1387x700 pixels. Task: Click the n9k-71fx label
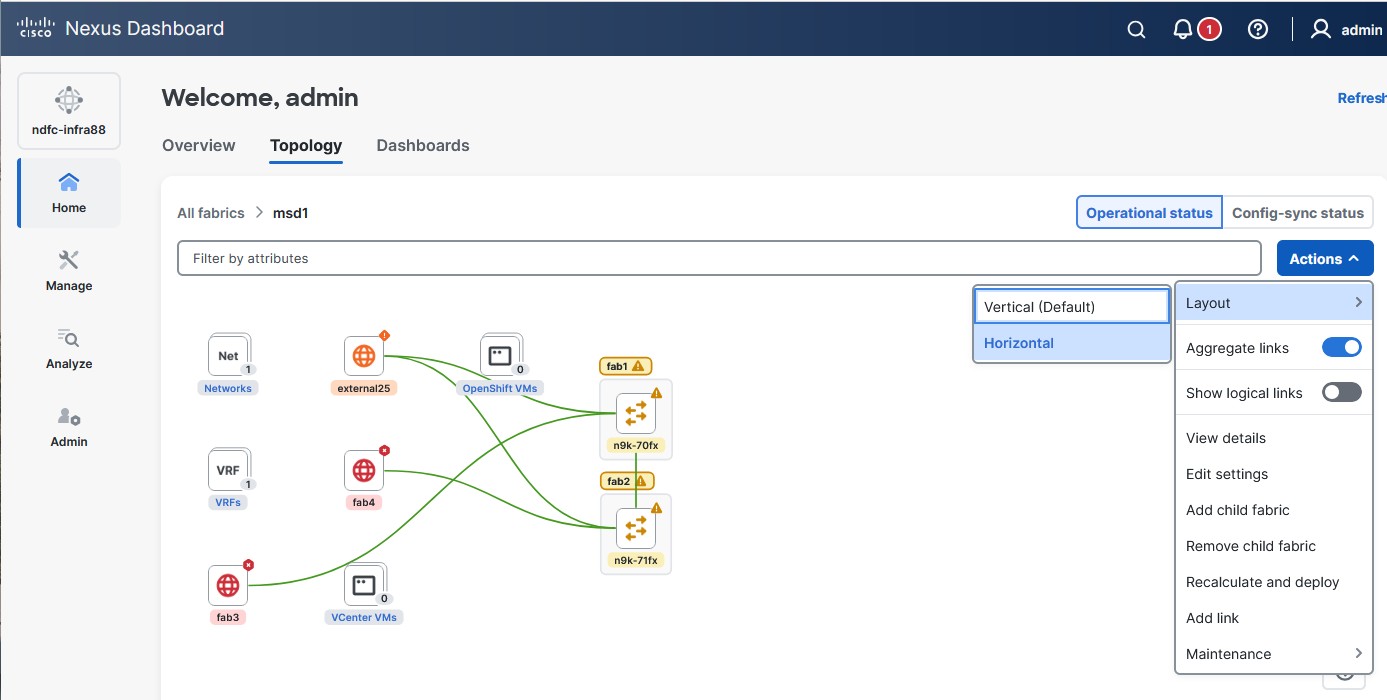click(x=636, y=560)
